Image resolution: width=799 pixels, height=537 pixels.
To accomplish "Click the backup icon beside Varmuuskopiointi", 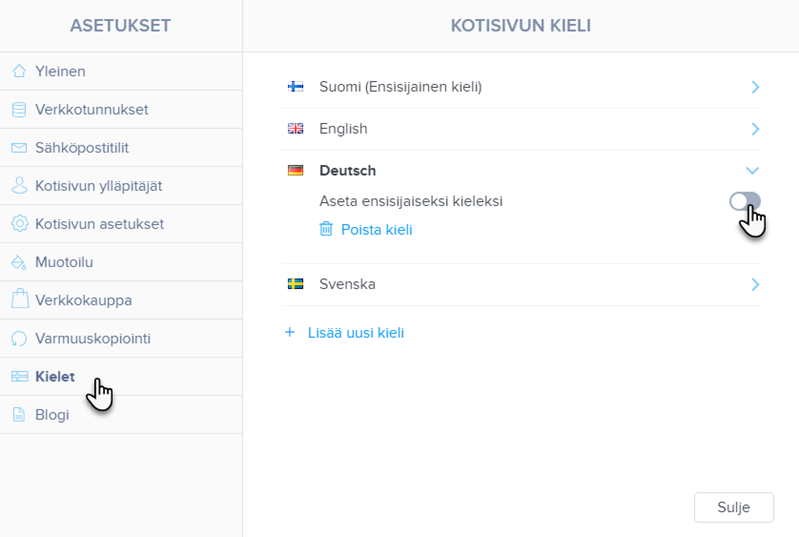I will tap(19, 338).
